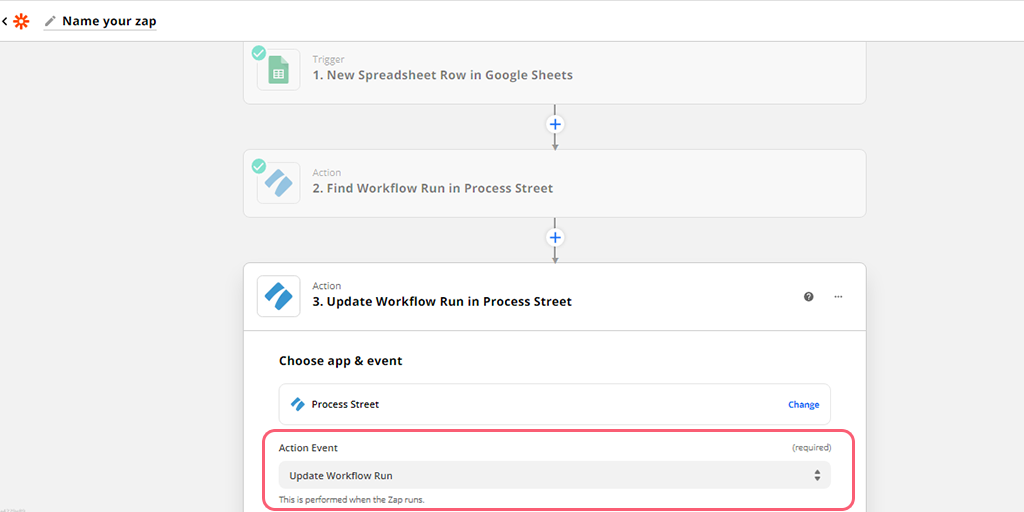Viewport: 1024px width, 512px height.
Task: Click the green checkmark on step 2
Action: (x=259, y=166)
